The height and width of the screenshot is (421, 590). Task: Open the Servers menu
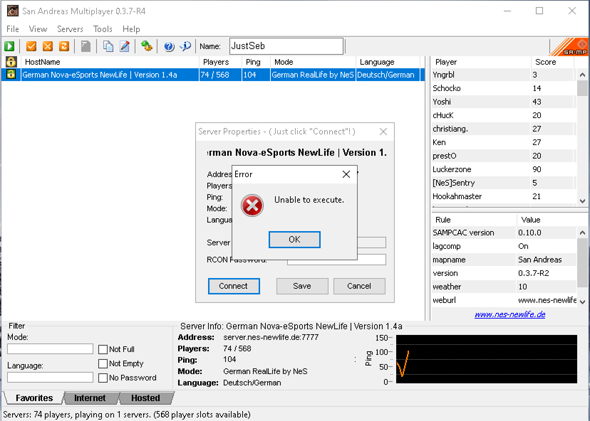tap(70, 29)
